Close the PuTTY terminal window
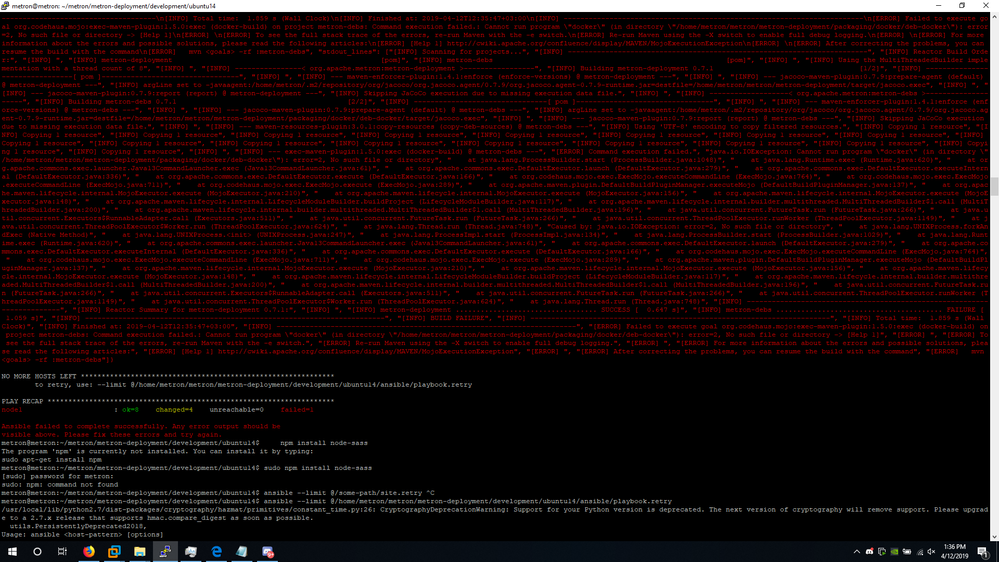This screenshot has width=999, height=562. point(986,6)
